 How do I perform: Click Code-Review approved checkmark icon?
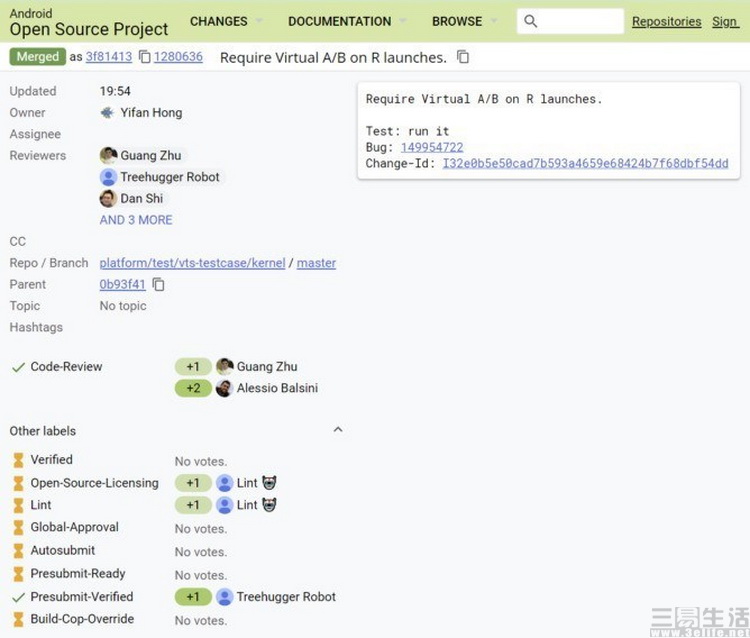[x=18, y=367]
